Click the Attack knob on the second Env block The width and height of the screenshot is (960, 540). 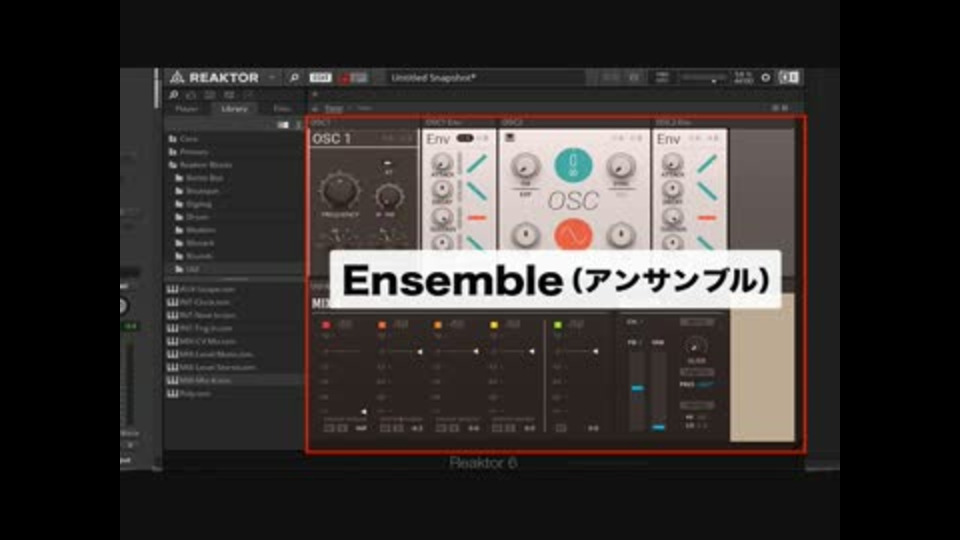pos(672,163)
